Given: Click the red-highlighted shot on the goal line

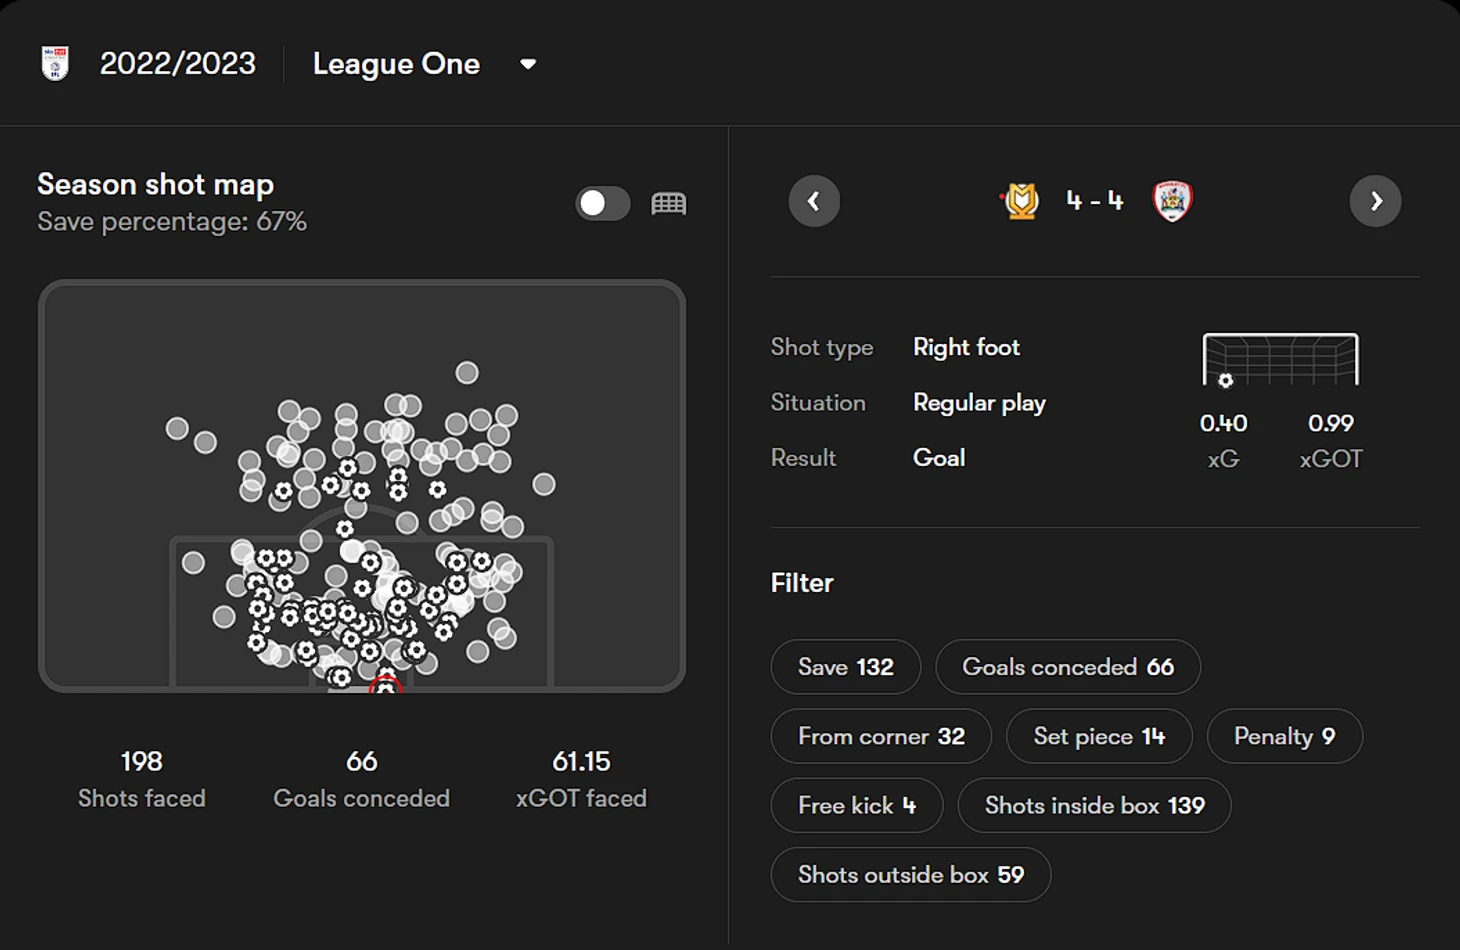Looking at the screenshot, I should click(385, 687).
